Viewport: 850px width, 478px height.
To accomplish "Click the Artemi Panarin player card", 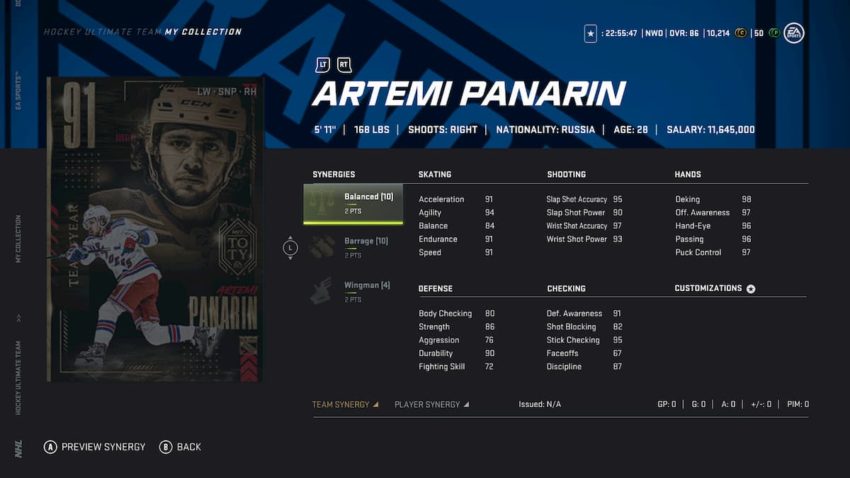I will click(154, 230).
